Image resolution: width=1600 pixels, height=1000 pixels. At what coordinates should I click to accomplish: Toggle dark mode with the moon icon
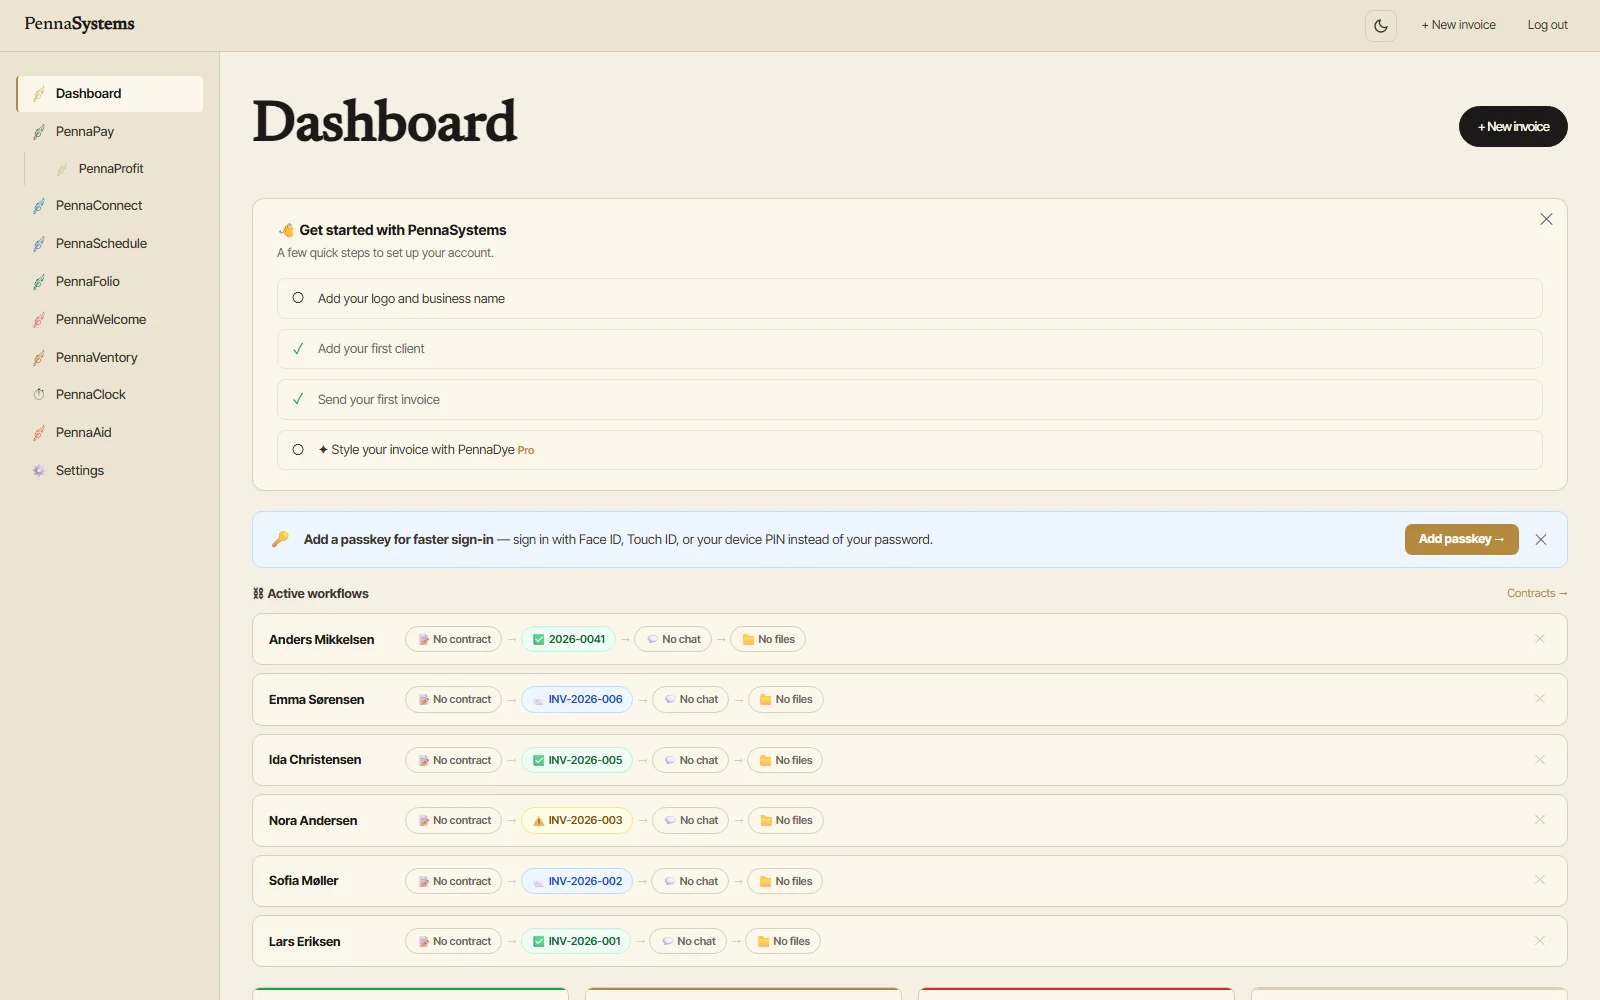(1381, 26)
